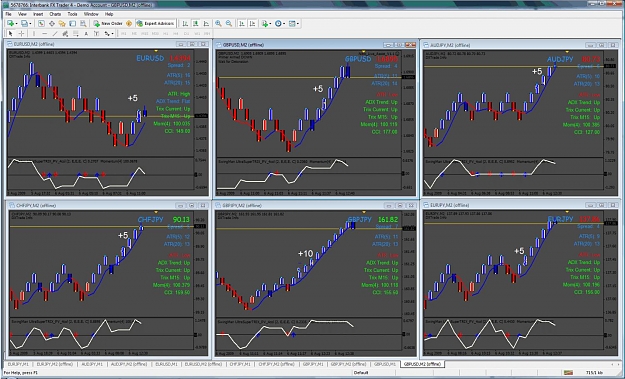
Task: Zoom in on the chart
Action: click(x=218, y=24)
